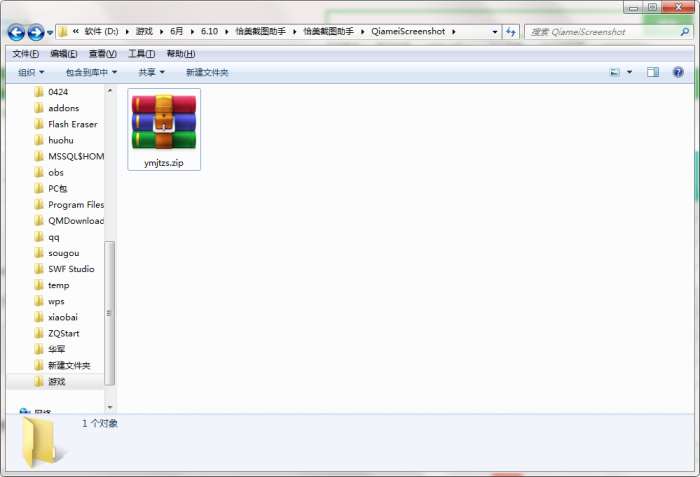Click the navigation pane scroll up arrow
This screenshot has height=477, width=700.
(109, 91)
